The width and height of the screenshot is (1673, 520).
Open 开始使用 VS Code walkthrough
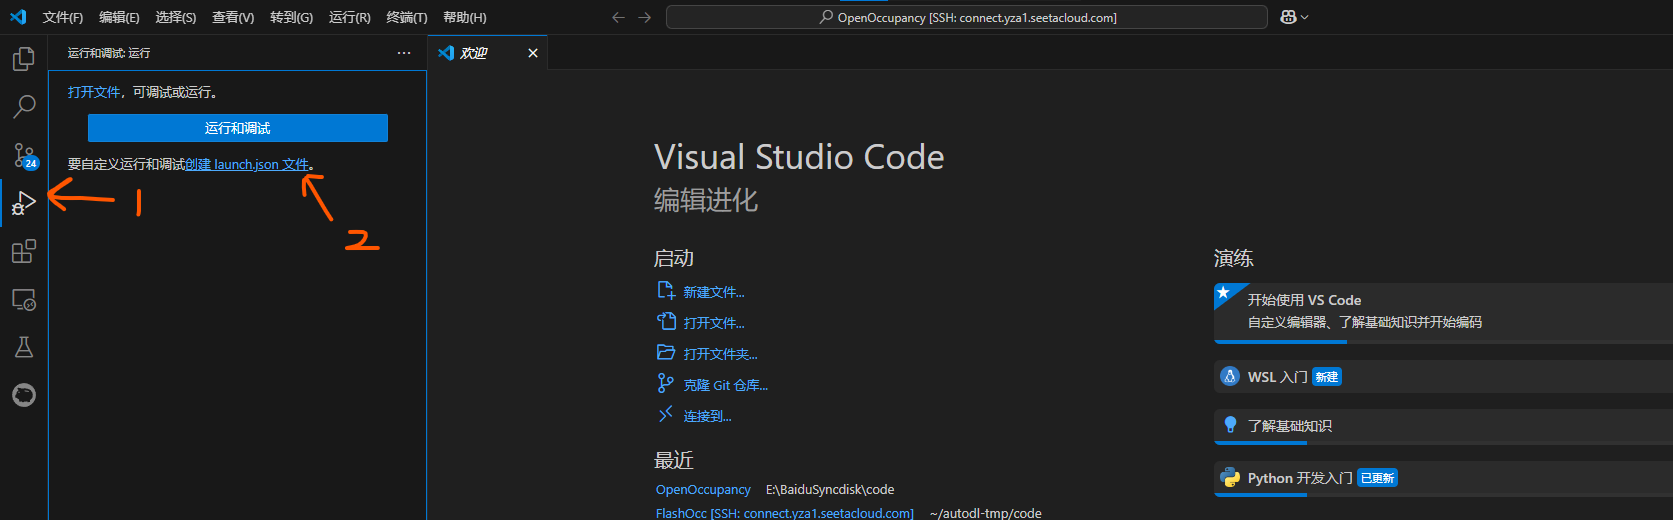pyautogui.click(x=1443, y=312)
